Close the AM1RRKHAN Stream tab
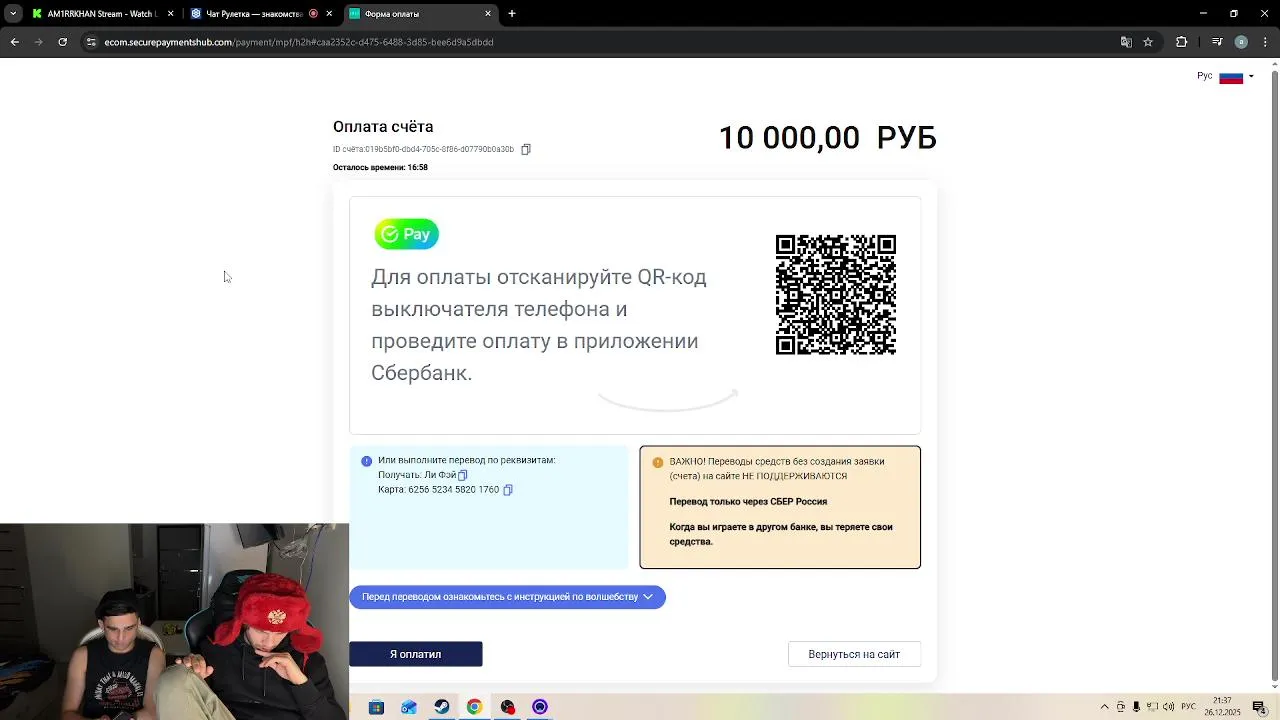The height and width of the screenshot is (720, 1280). tap(170, 14)
